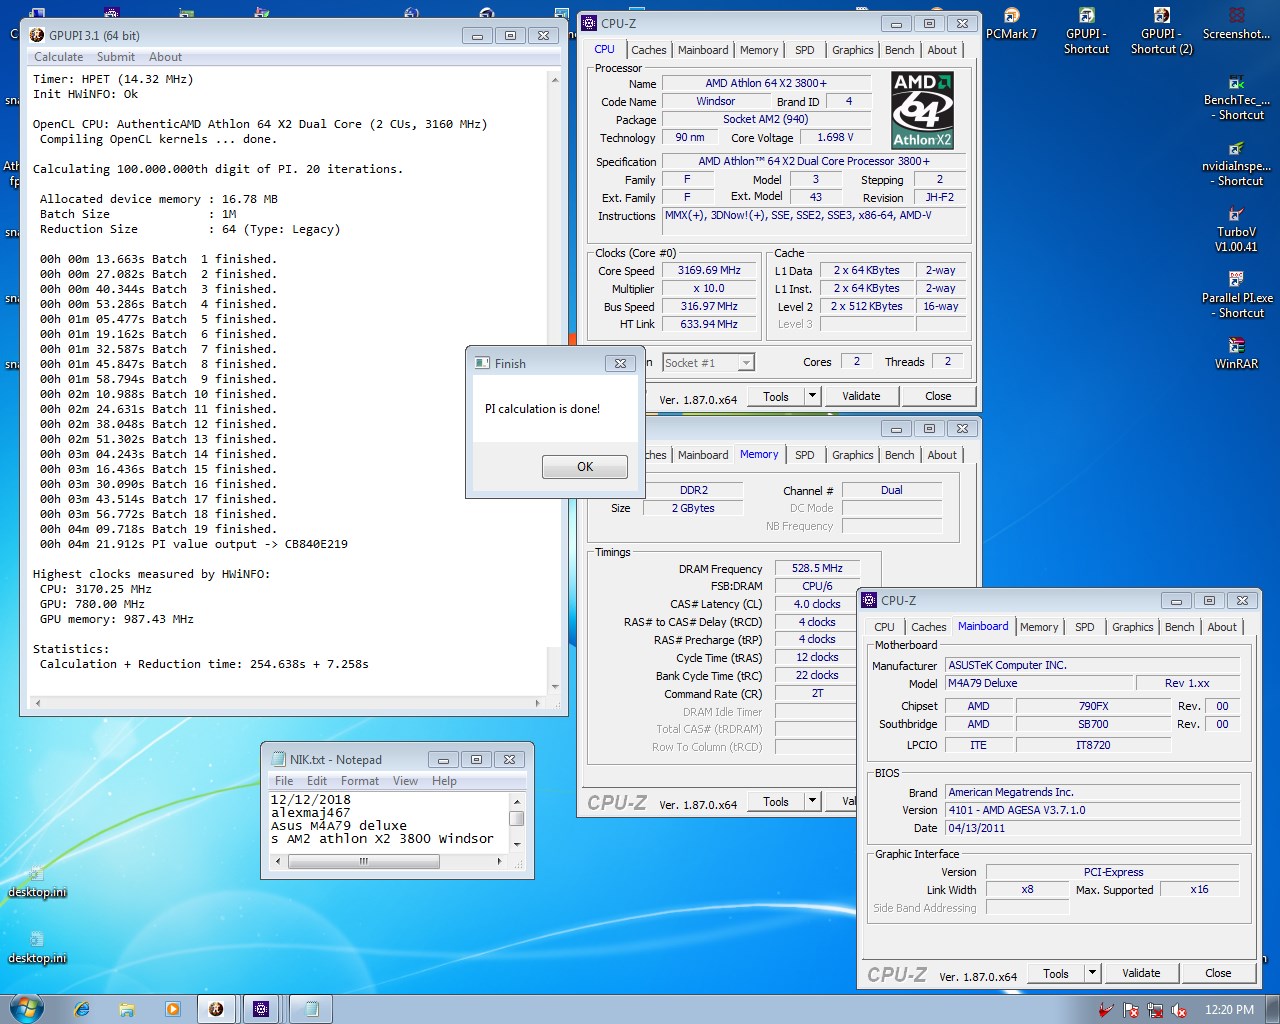Click the NIK.txt Notepad title bar icon
Image resolution: width=1280 pixels, height=1024 pixels.
tap(279, 759)
